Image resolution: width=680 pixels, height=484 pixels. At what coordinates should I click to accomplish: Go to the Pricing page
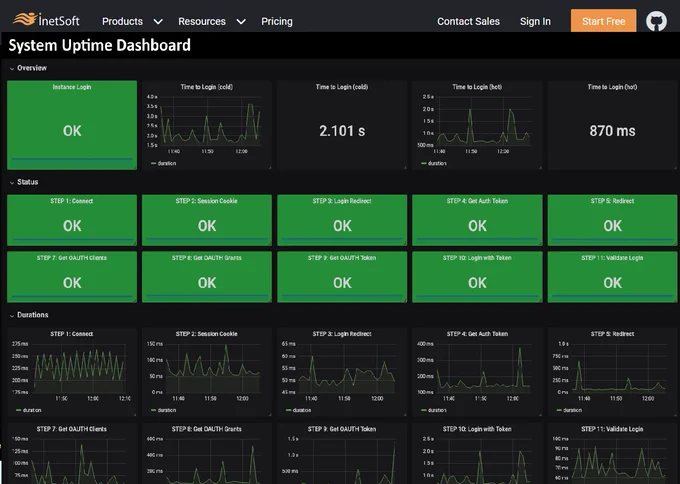pos(277,21)
